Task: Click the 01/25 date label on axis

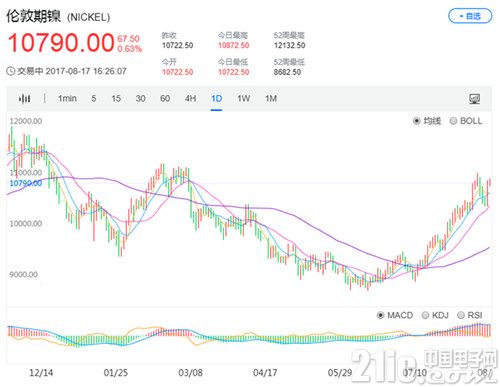Action: tap(116, 373)
